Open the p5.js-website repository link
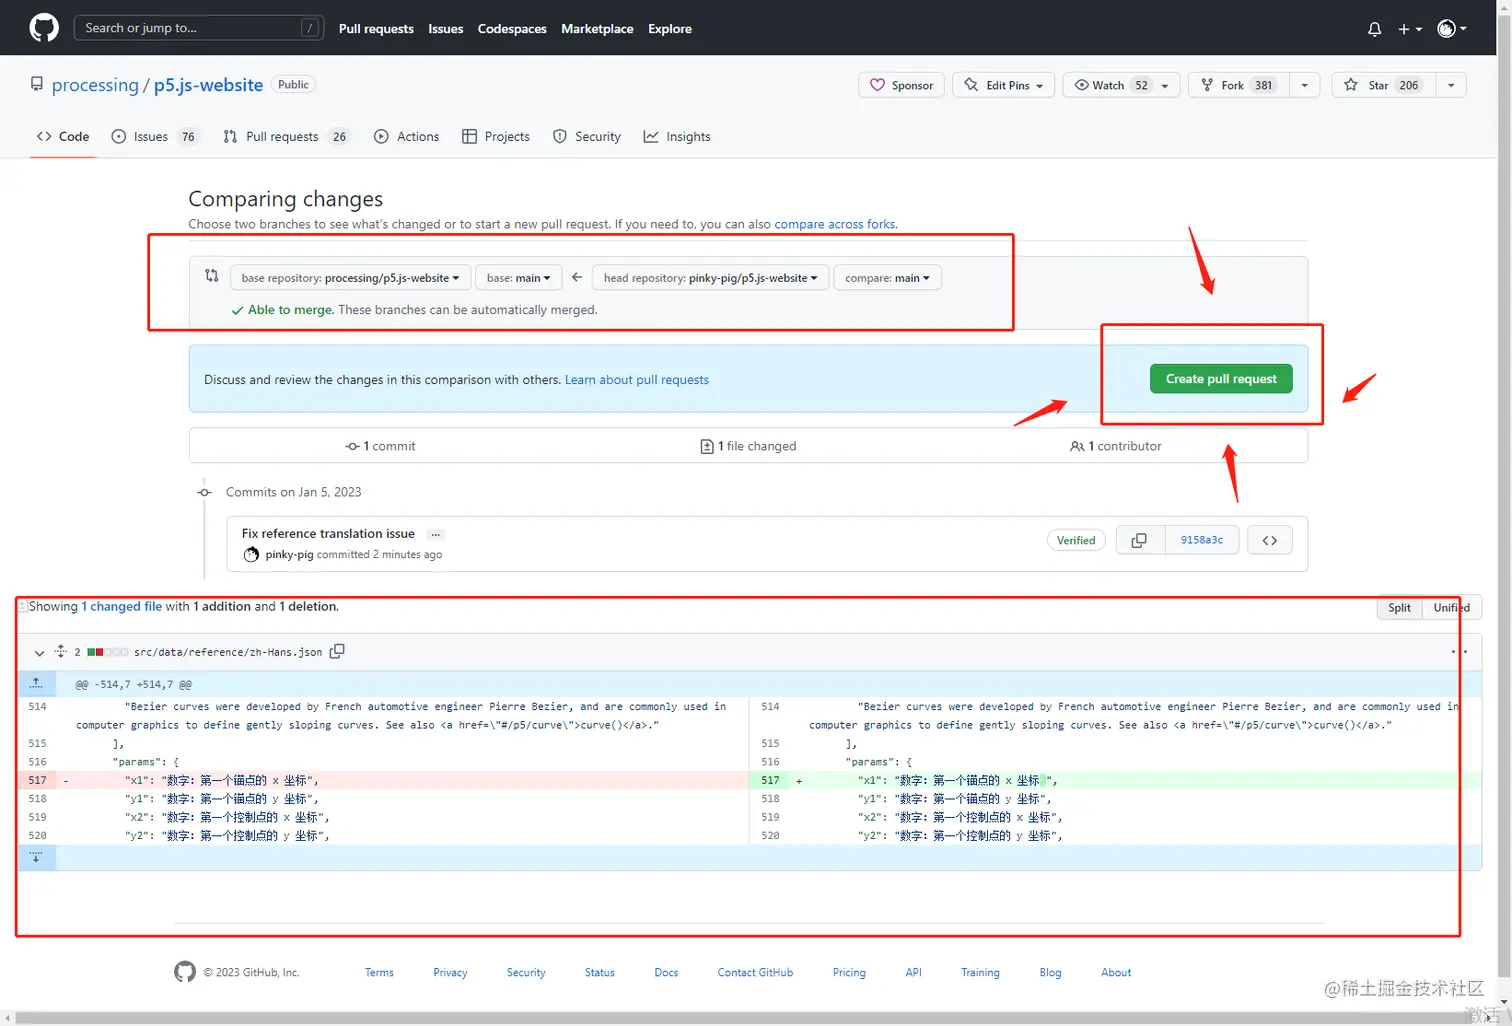 (208, 85)
